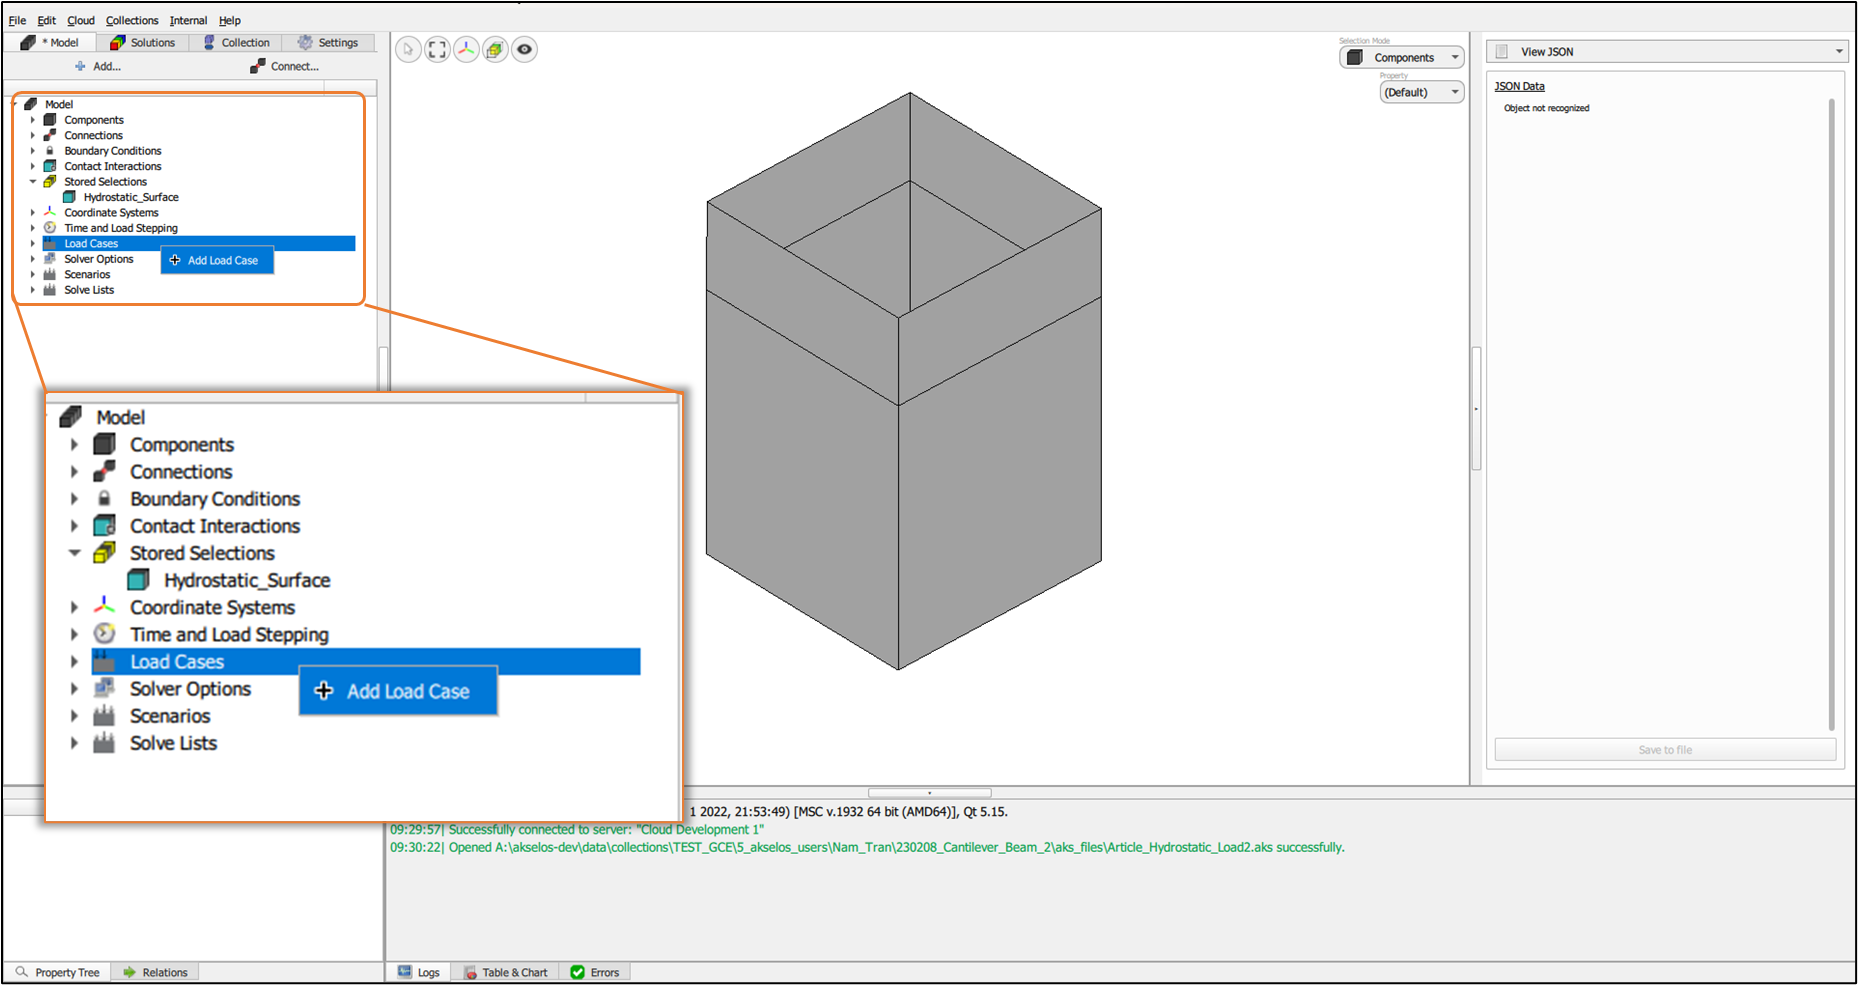The height and width of the screenshot is (985, 1858).
Task: Select the Load Cases tree row
Action: [x=199, y=244]
